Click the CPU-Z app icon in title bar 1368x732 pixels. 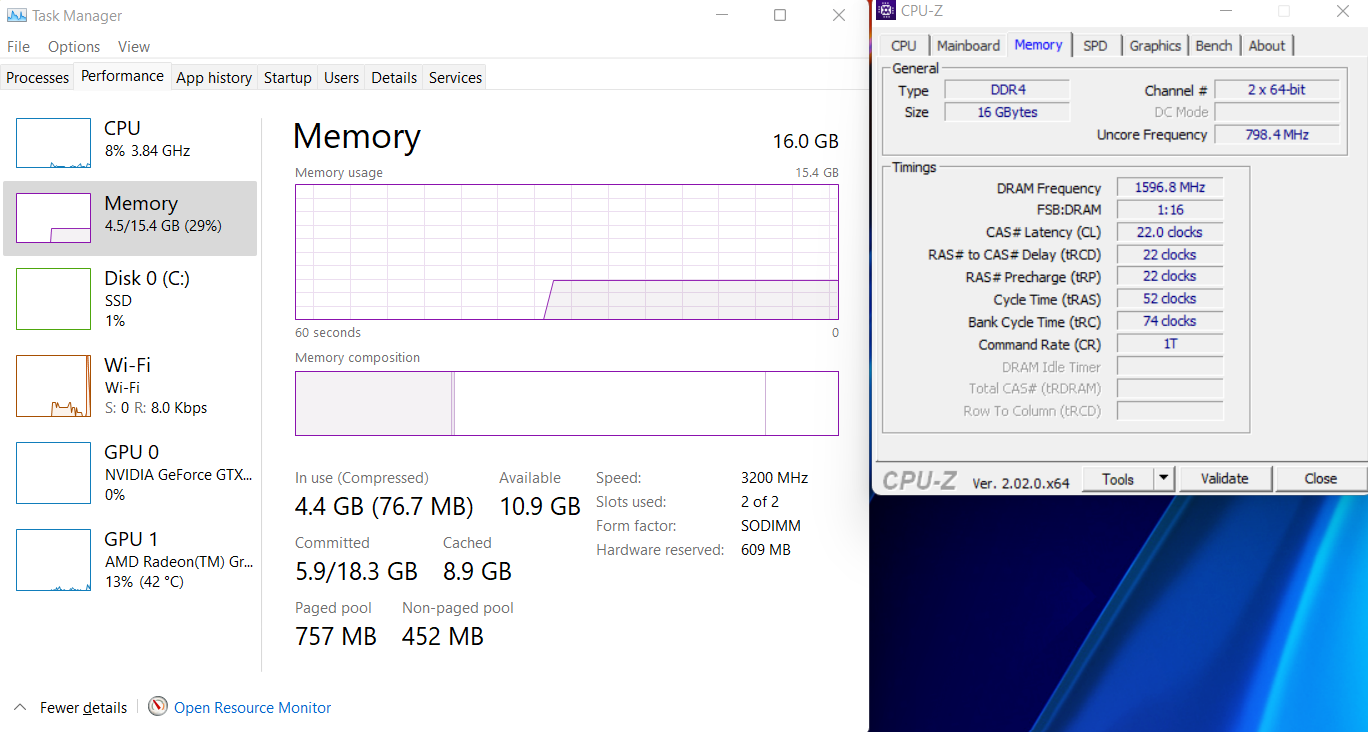click(x=885, y=11)
